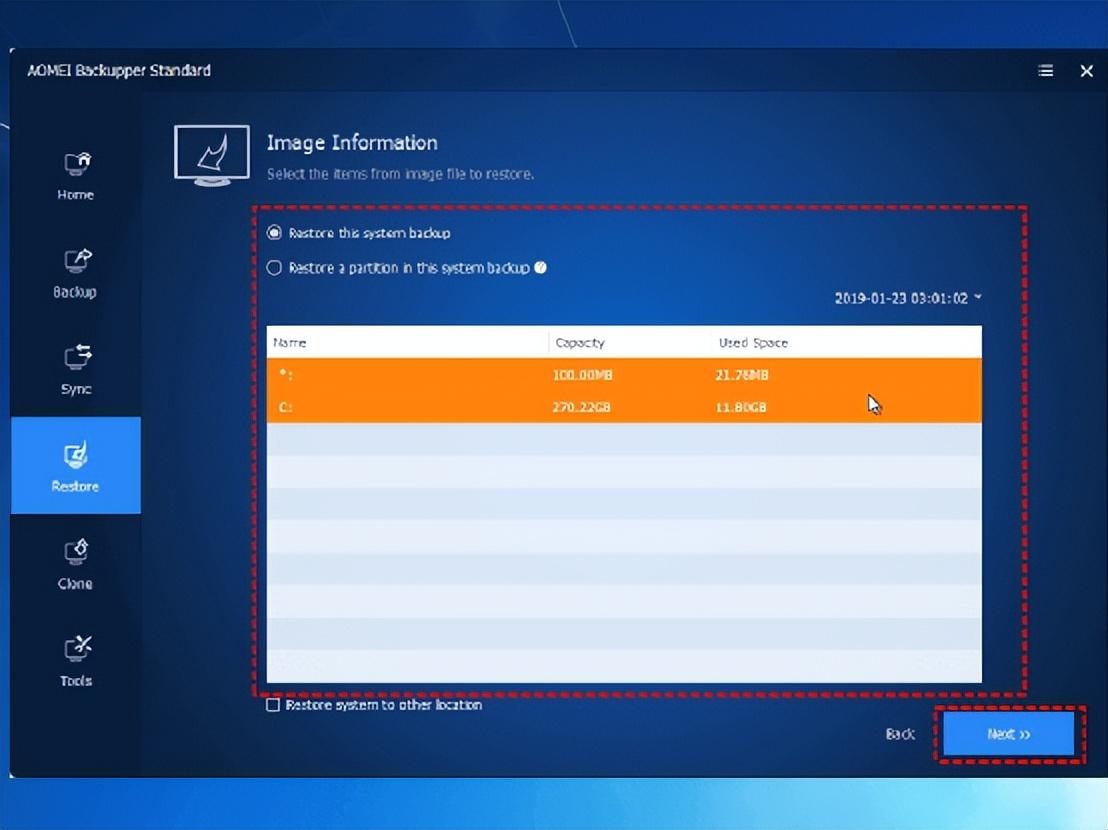This screenshot has height=830, width=1108.
Task: Select Restore this system backup radio button
Action: pos(274,233)
